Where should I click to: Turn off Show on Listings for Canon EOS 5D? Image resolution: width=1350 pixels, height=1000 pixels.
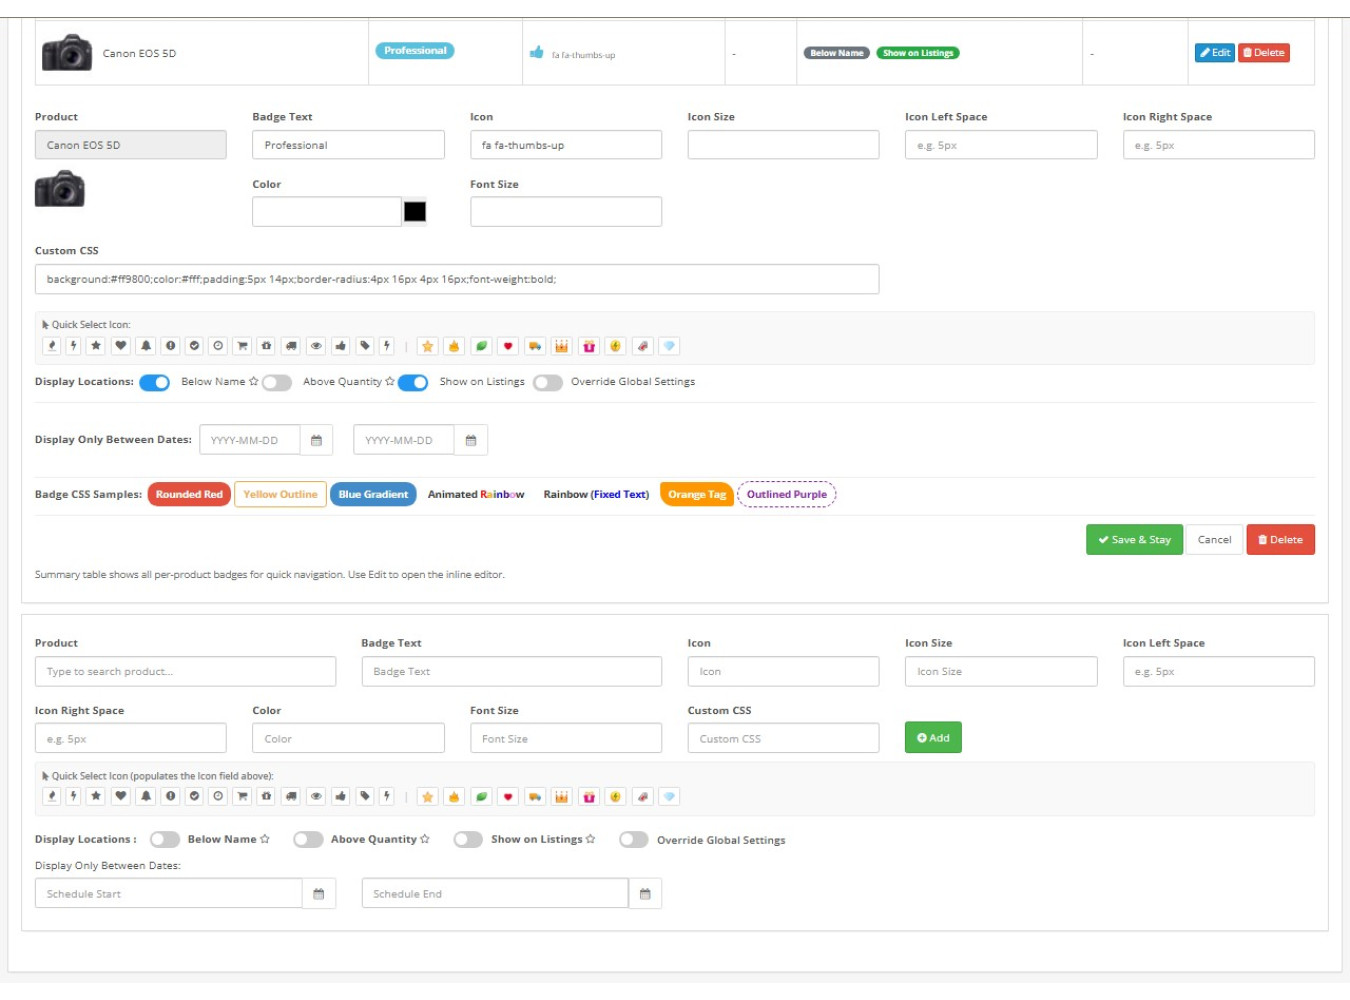click(412, 383)
